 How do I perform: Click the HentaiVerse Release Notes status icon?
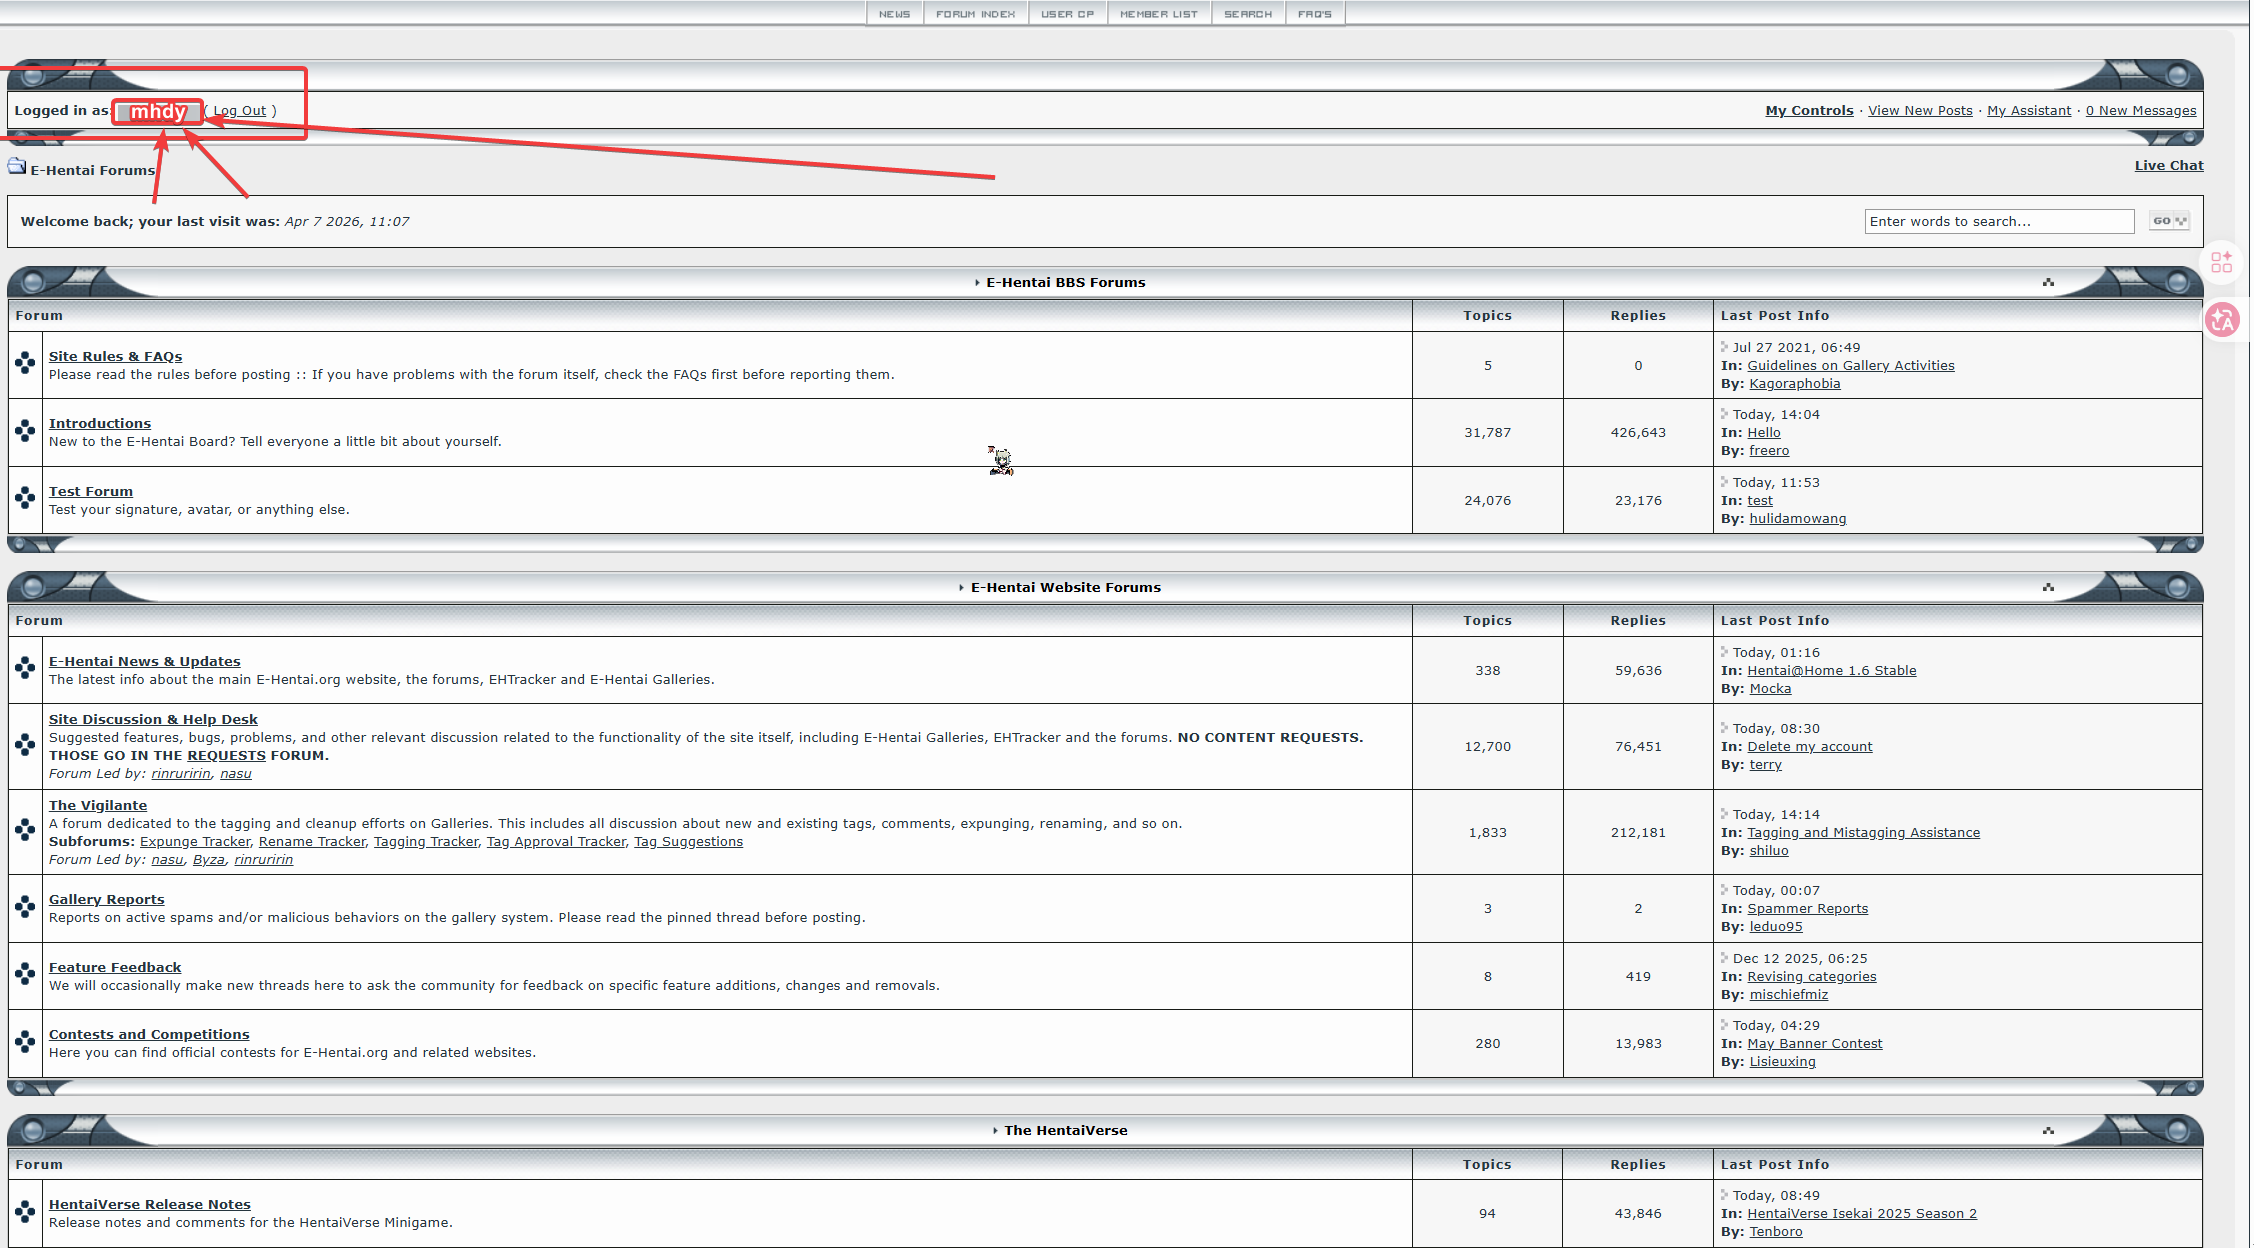25,1212
